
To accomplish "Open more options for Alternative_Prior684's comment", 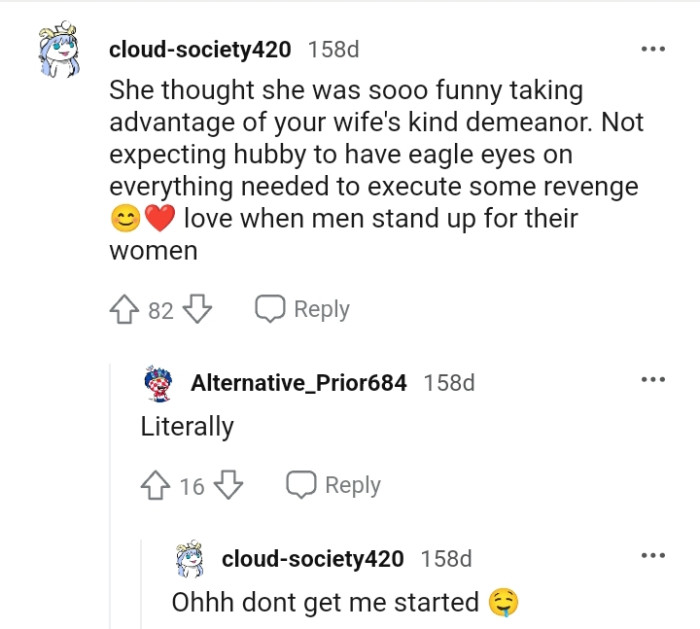I will pyautogui.click(x=652, y=380).
